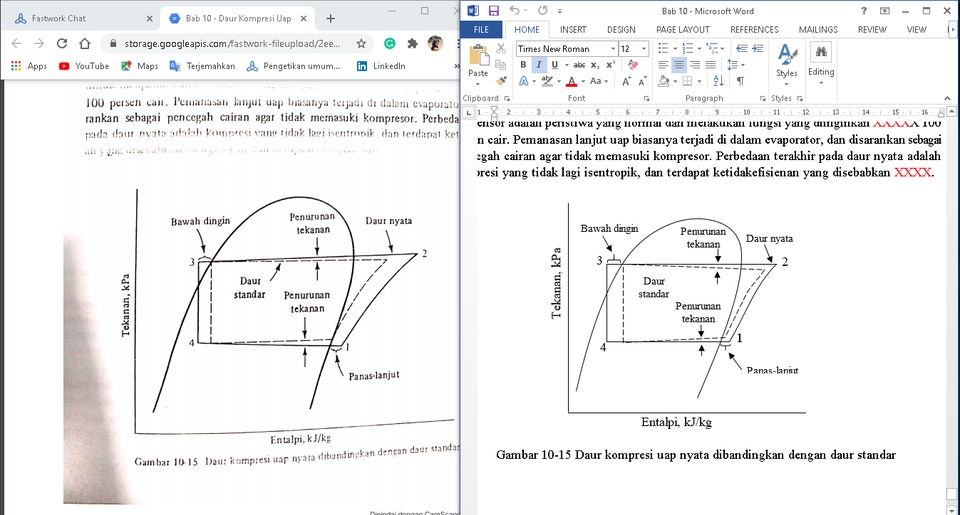Click Undo in Quick Access Toolbar
Screen dimensions: 960x515
coord(515,10)
